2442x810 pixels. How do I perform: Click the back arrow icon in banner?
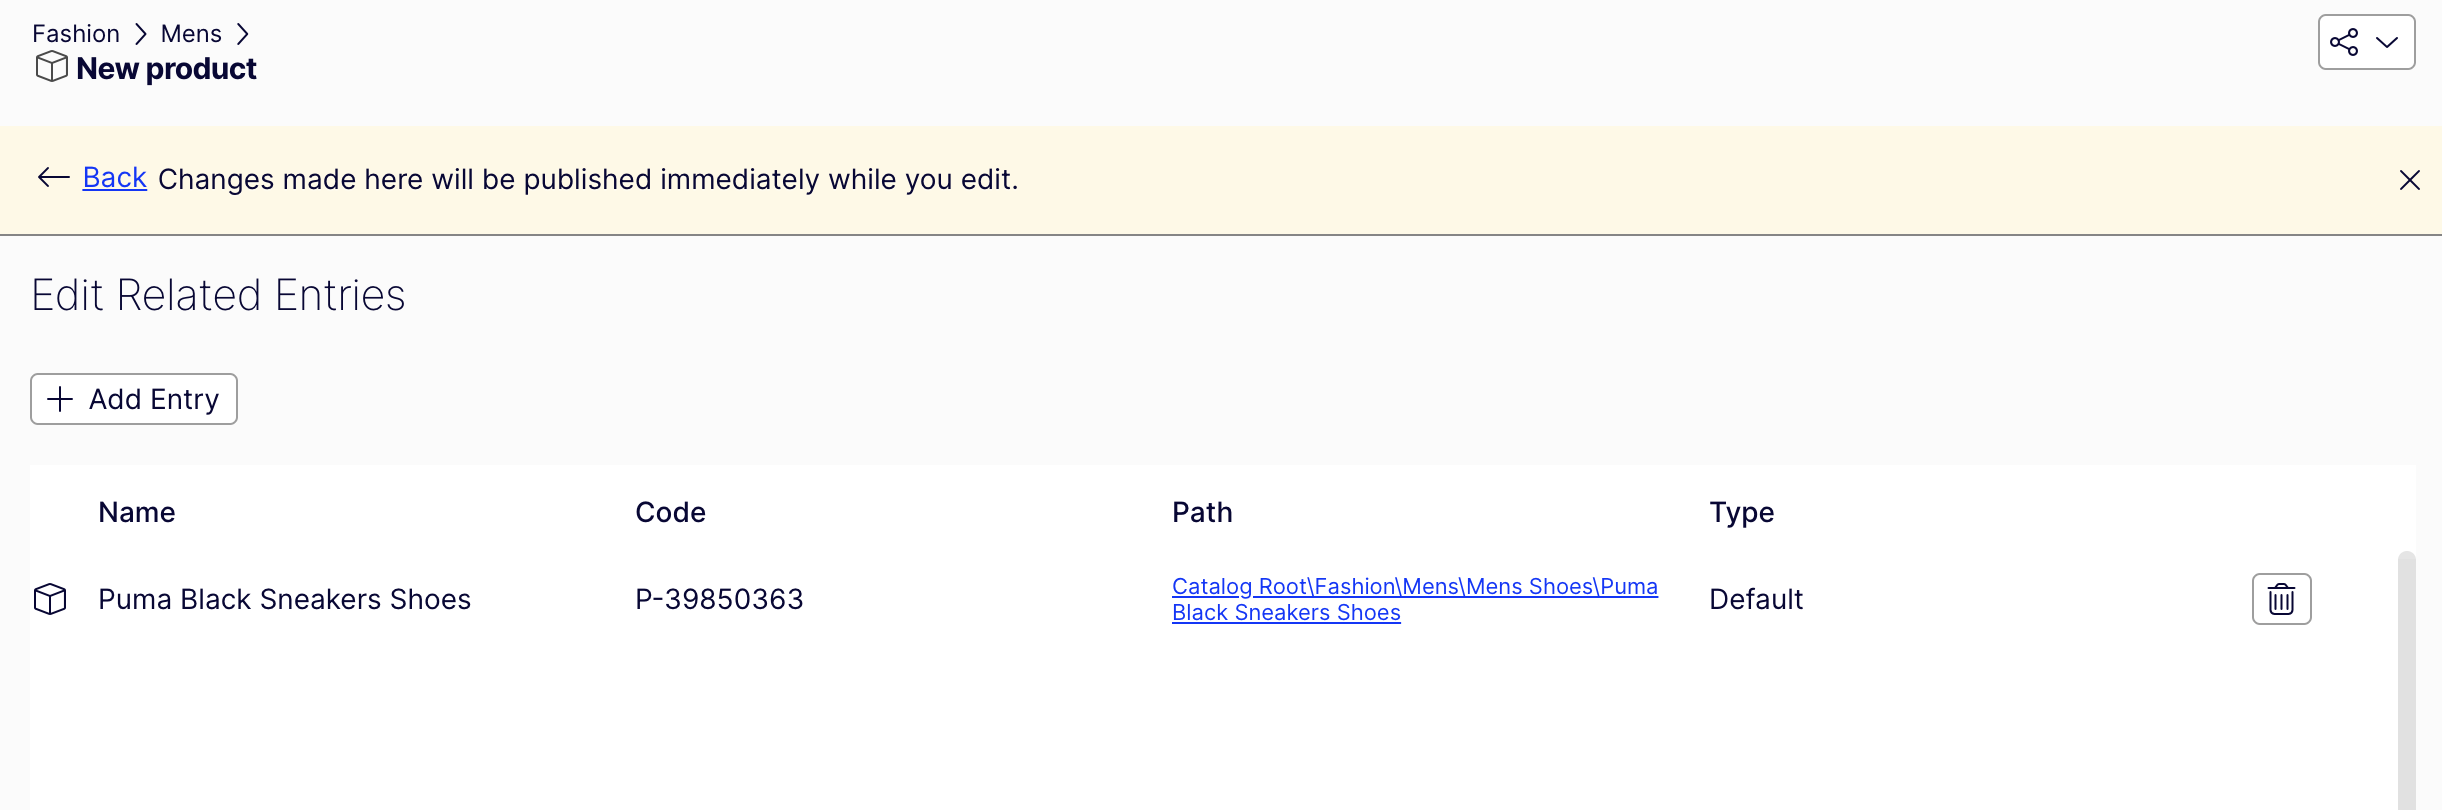(54, 178)
